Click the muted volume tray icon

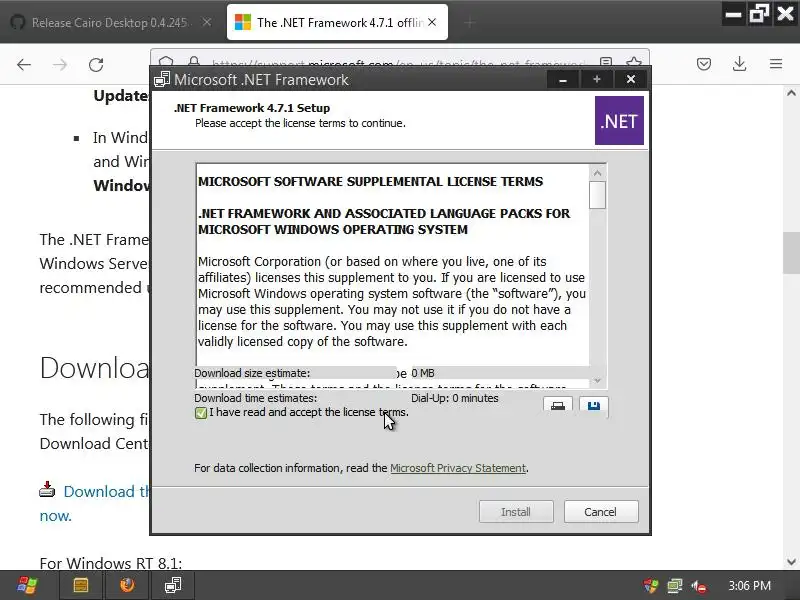[699, 586]
